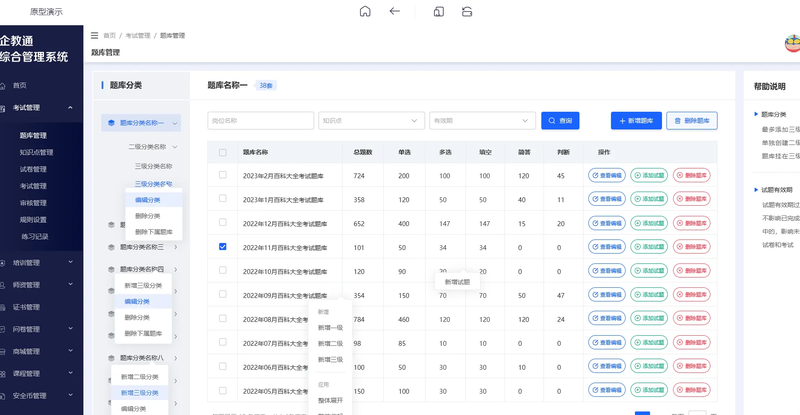Click 查看编辑 for 2023年2月 row
The height and width of the screenshot is (415, 800).
click(x=607, y=175)
